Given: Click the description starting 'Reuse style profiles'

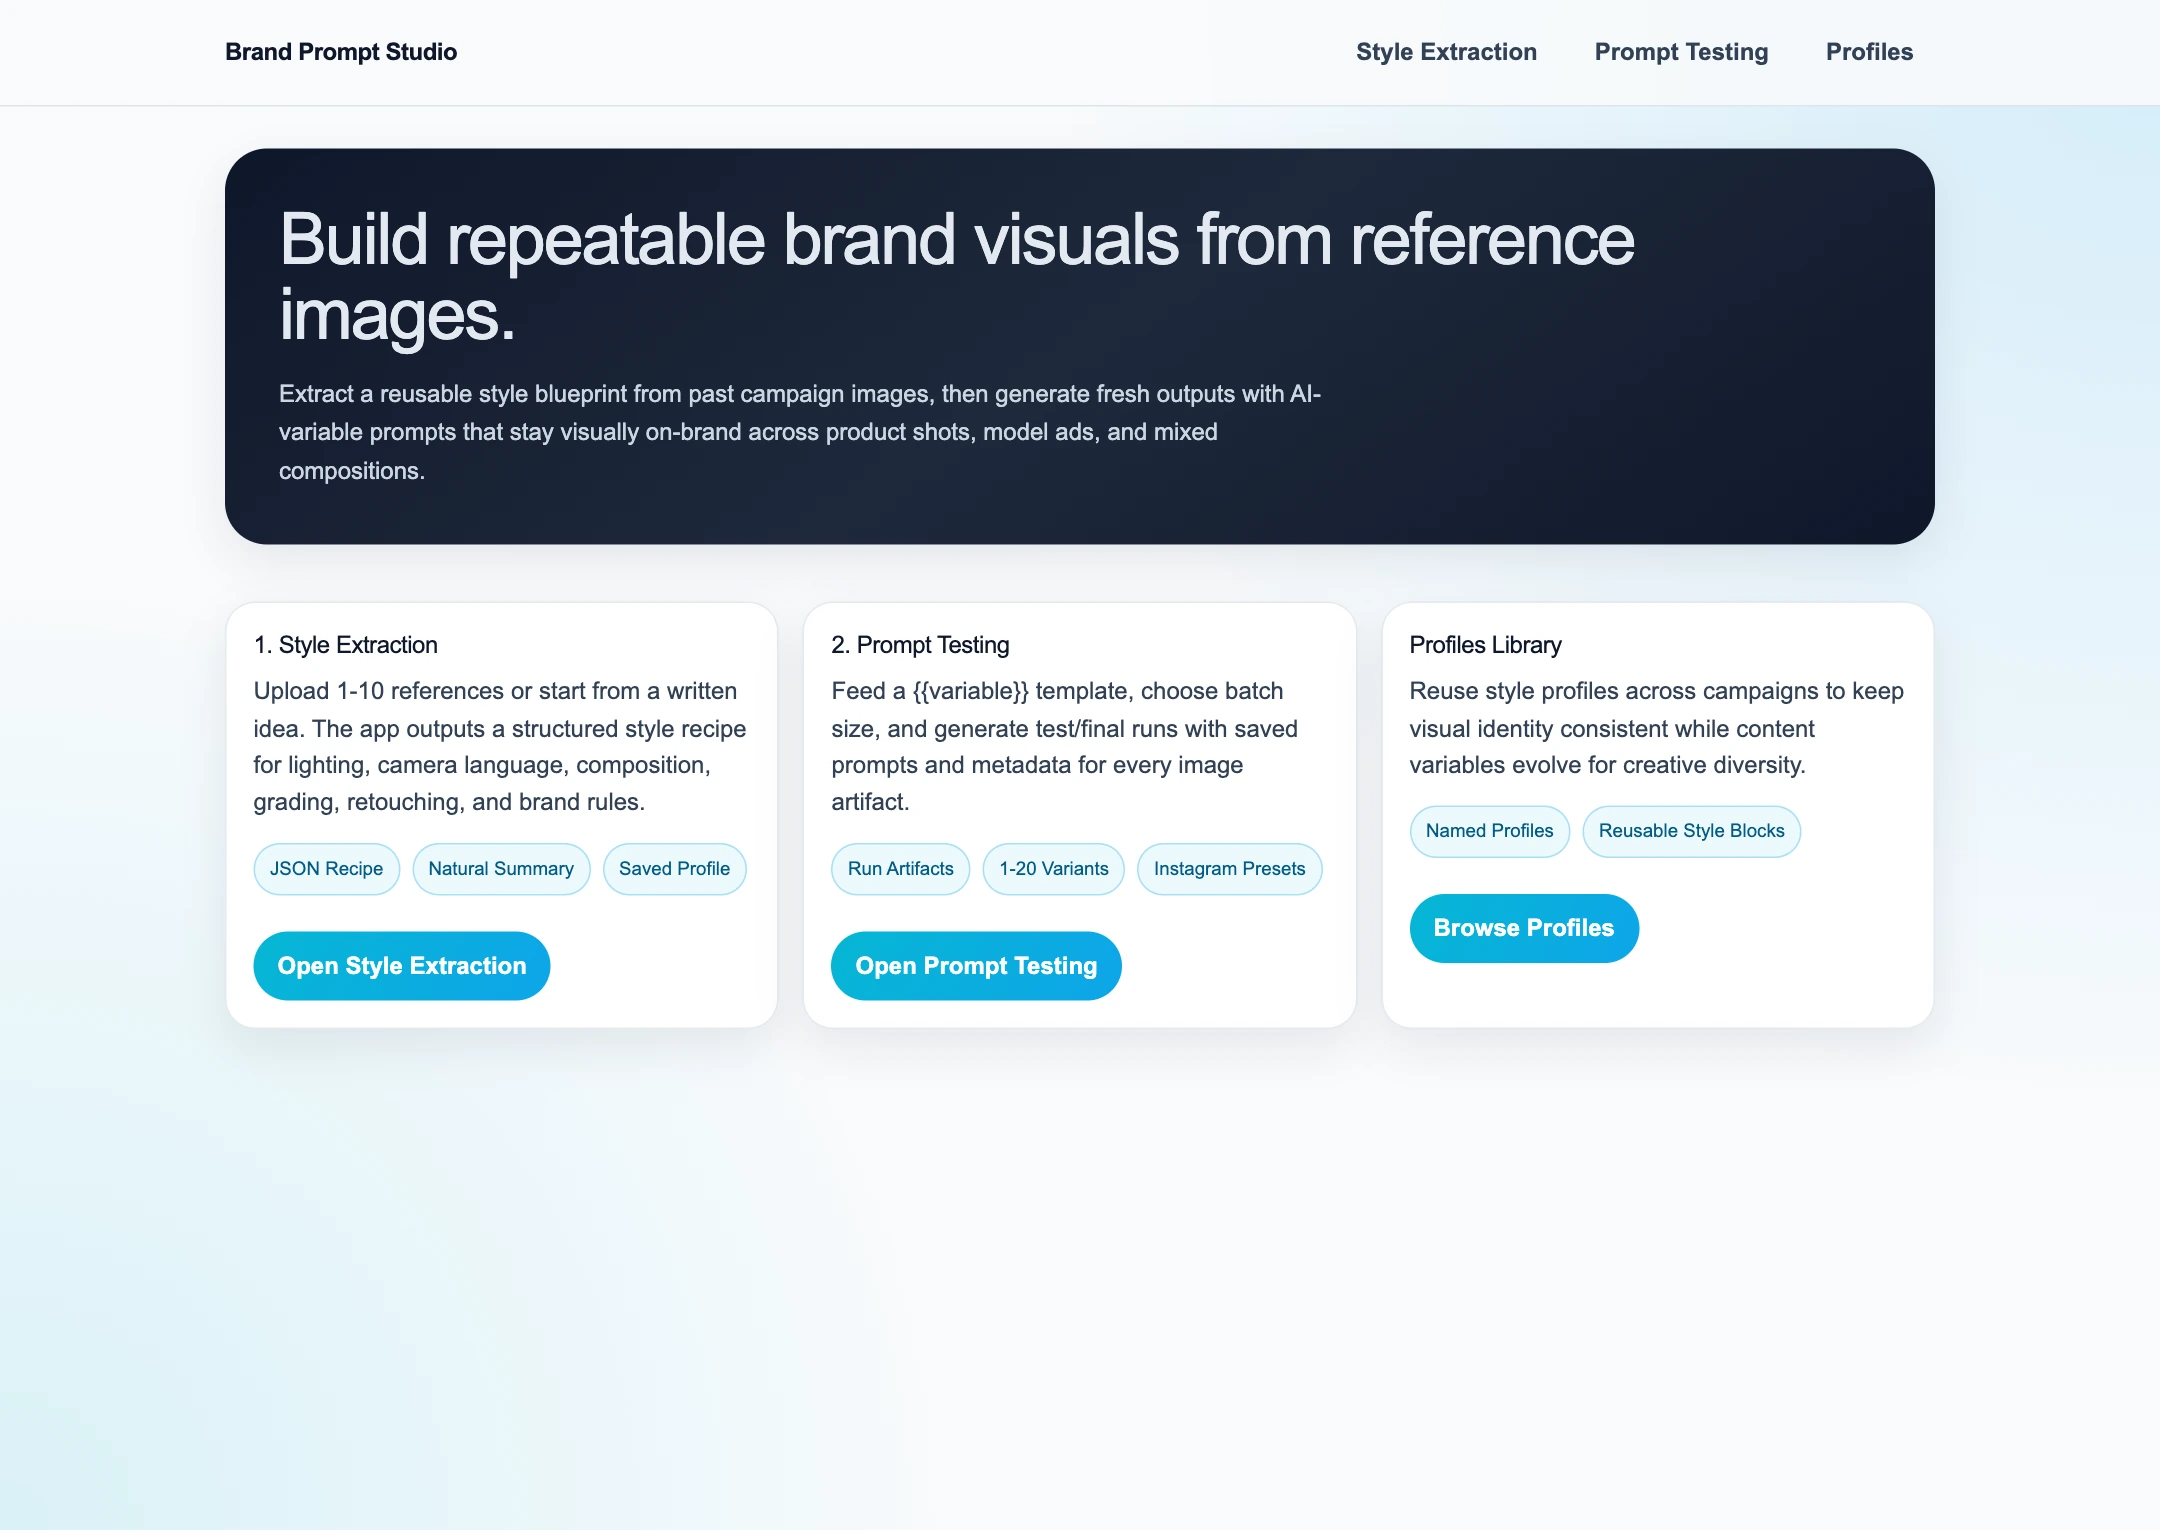Looking at the screenshot, I should point(1657,728).
